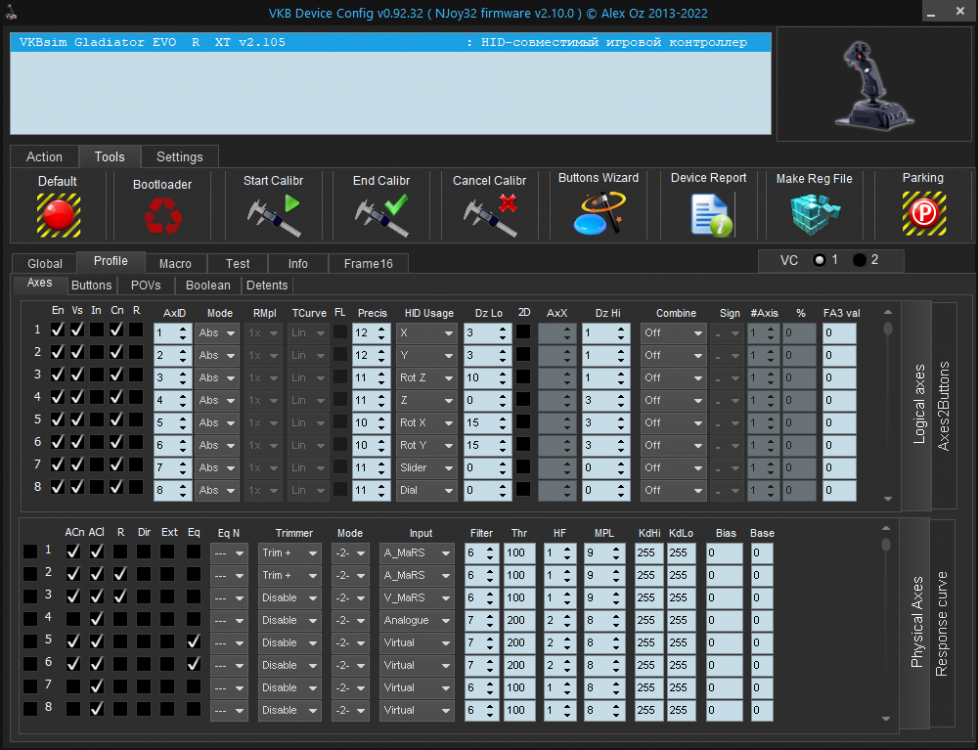Image resolution: width=978 pixels, height=750 pixels.
Task: Open Bootloader via the recycle icon
Action: pyautogui.click(x=162, y=215)
